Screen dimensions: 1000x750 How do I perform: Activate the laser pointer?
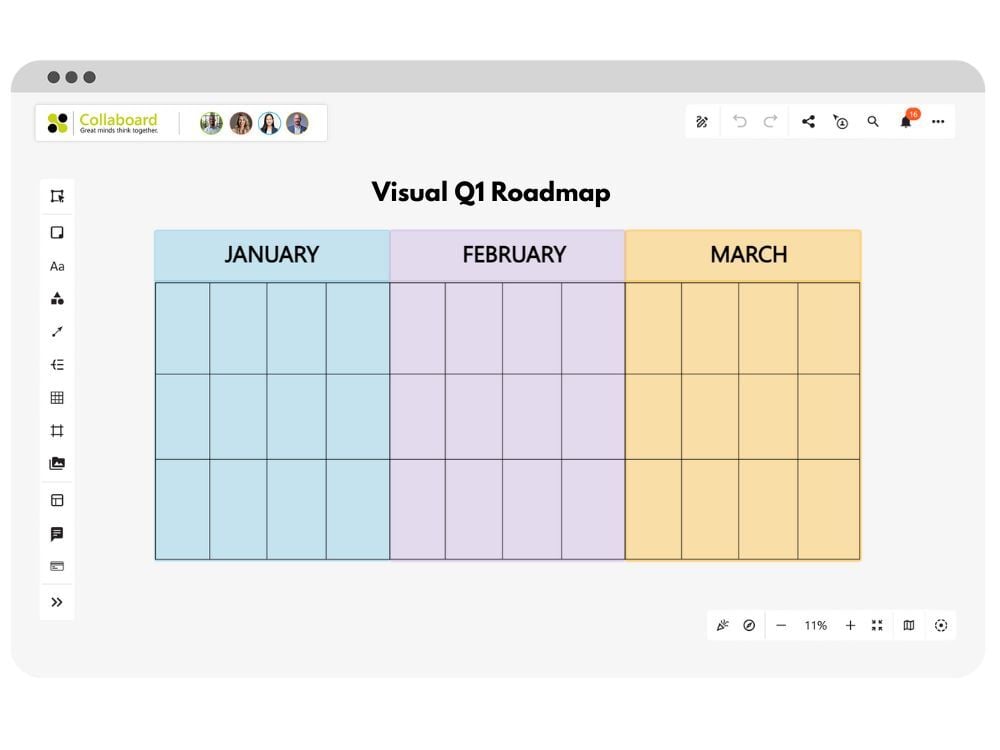point(724,625)
